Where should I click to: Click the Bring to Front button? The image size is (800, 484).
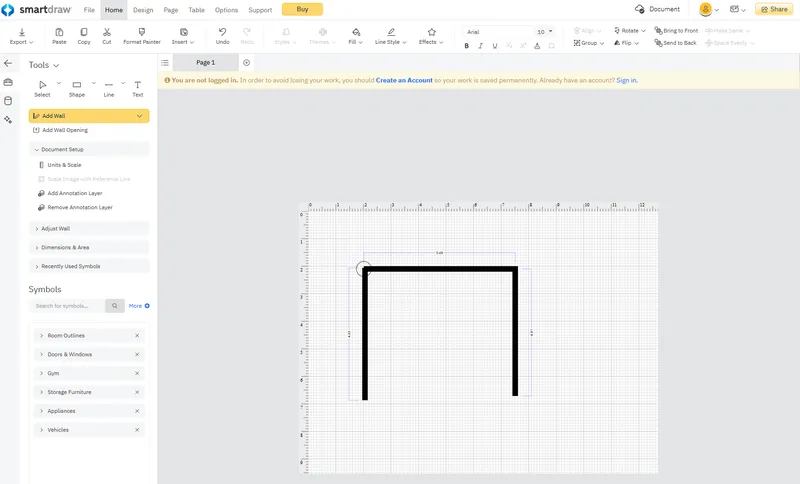point(676,31)
